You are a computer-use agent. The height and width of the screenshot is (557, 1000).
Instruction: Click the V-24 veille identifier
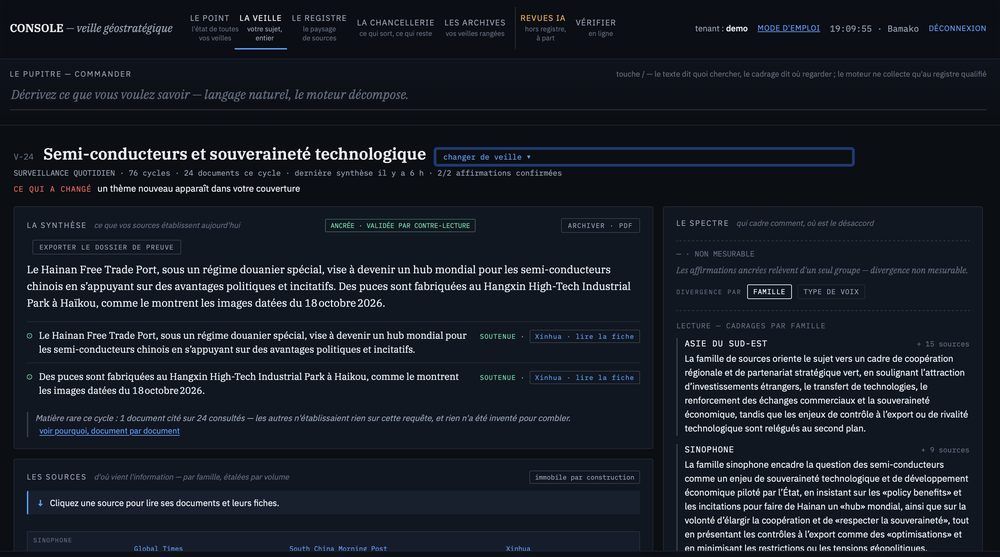(x=24, y=157)
